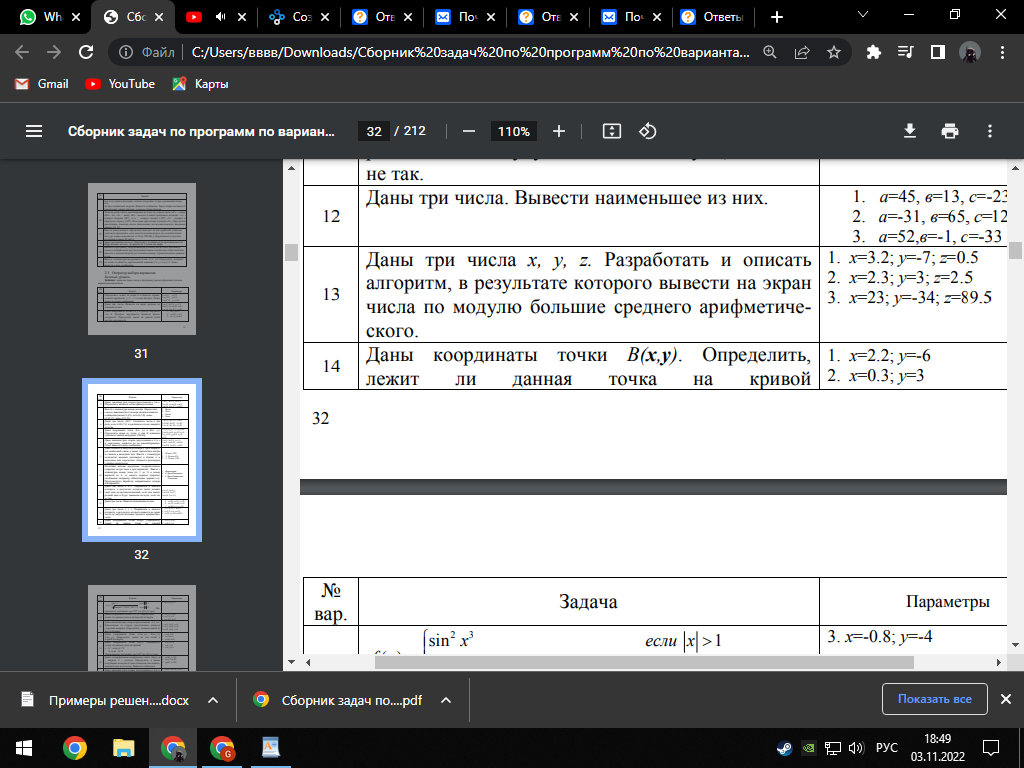The width and height of the screenshot is (1024, 768).
Task: Open the zoom magnifier in address bar
Action: point(770,52)
